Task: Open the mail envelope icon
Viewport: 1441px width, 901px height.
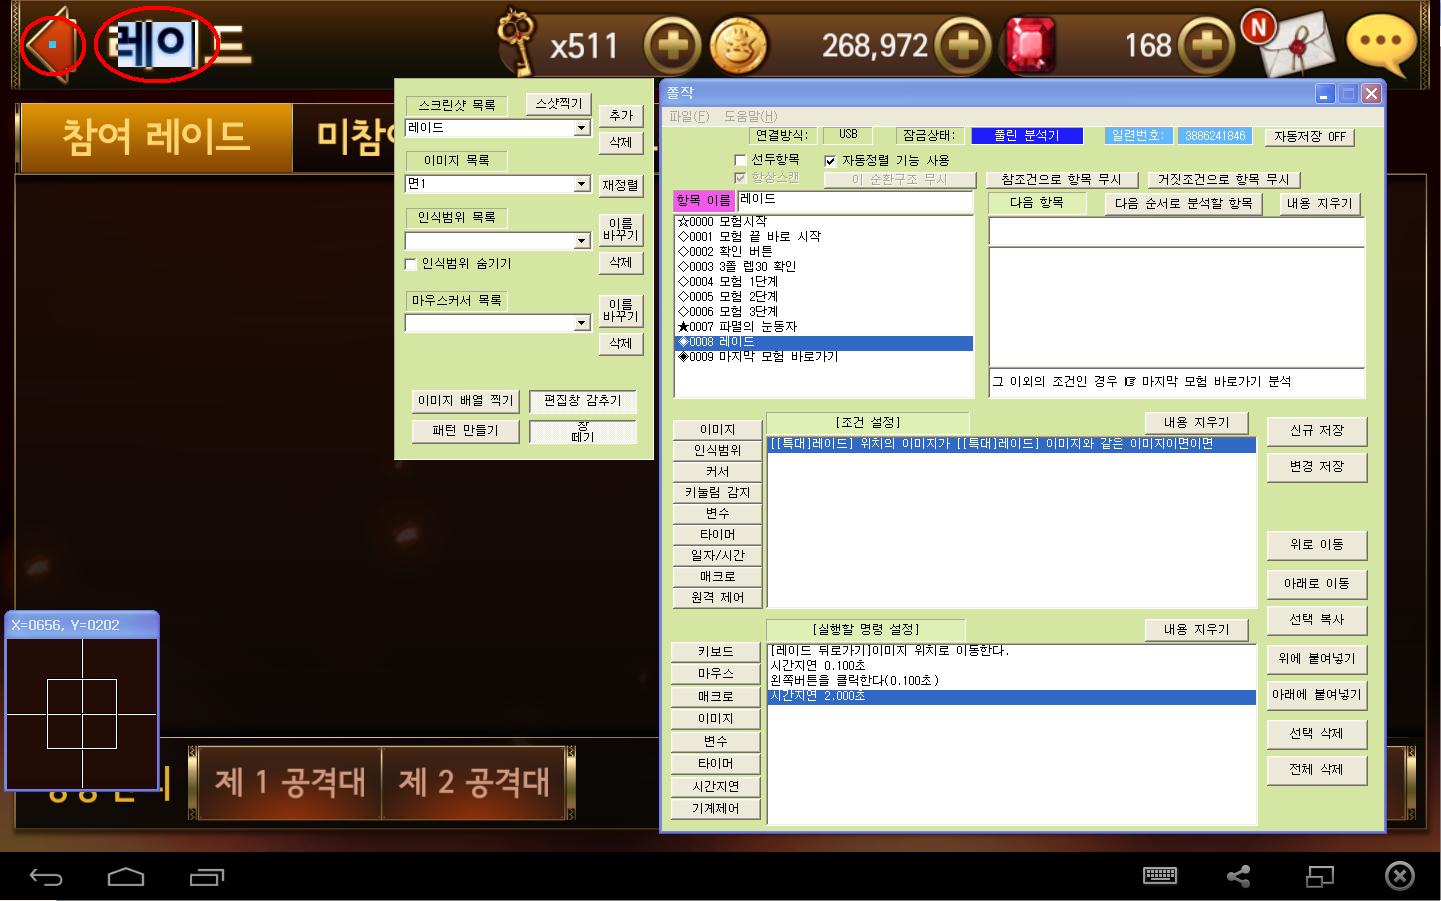Action: point(1296,44)
